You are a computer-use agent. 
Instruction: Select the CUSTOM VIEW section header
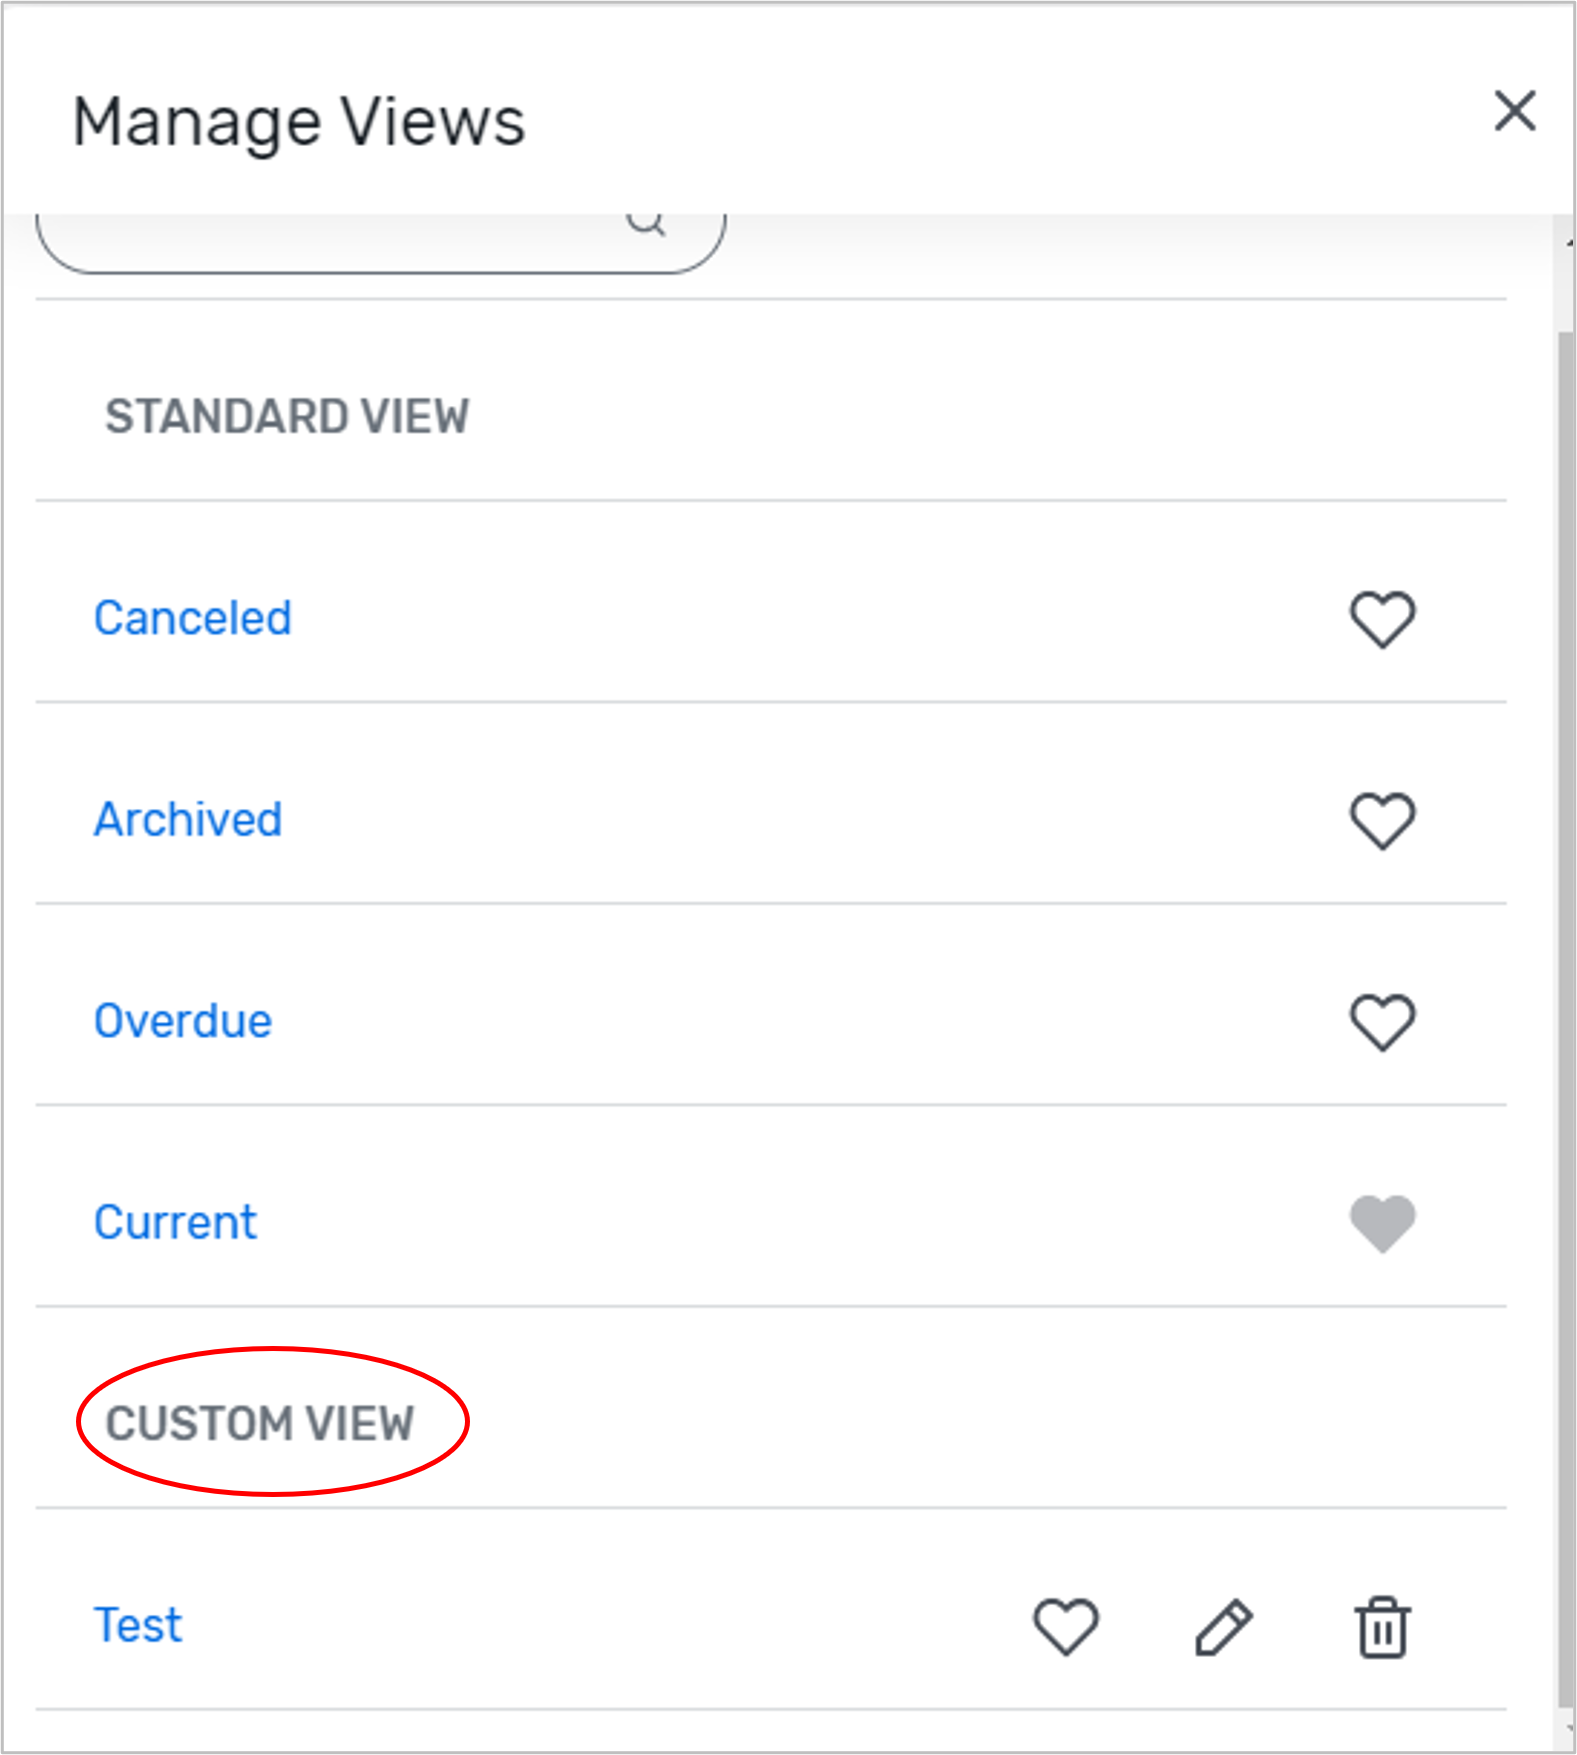click(x=264, y=1423)
